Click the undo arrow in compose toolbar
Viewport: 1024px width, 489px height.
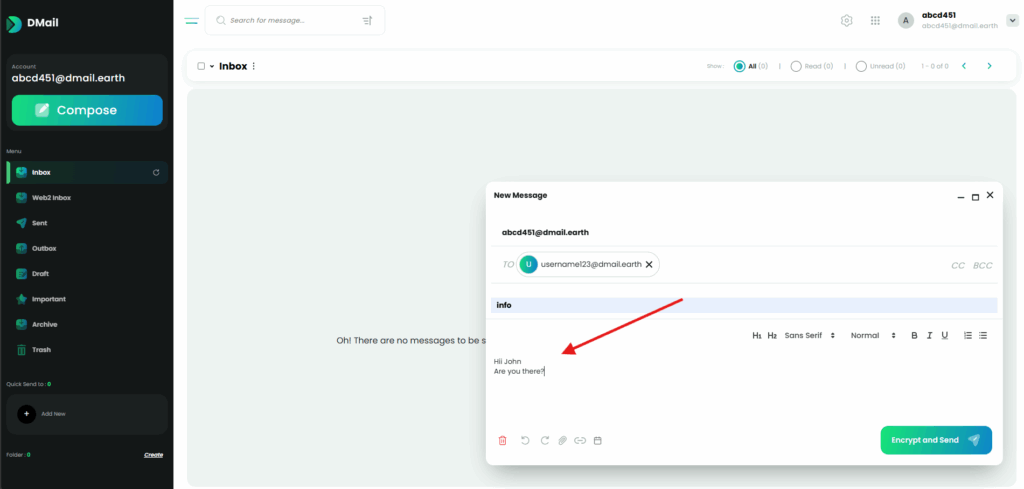tap(525, 440)
